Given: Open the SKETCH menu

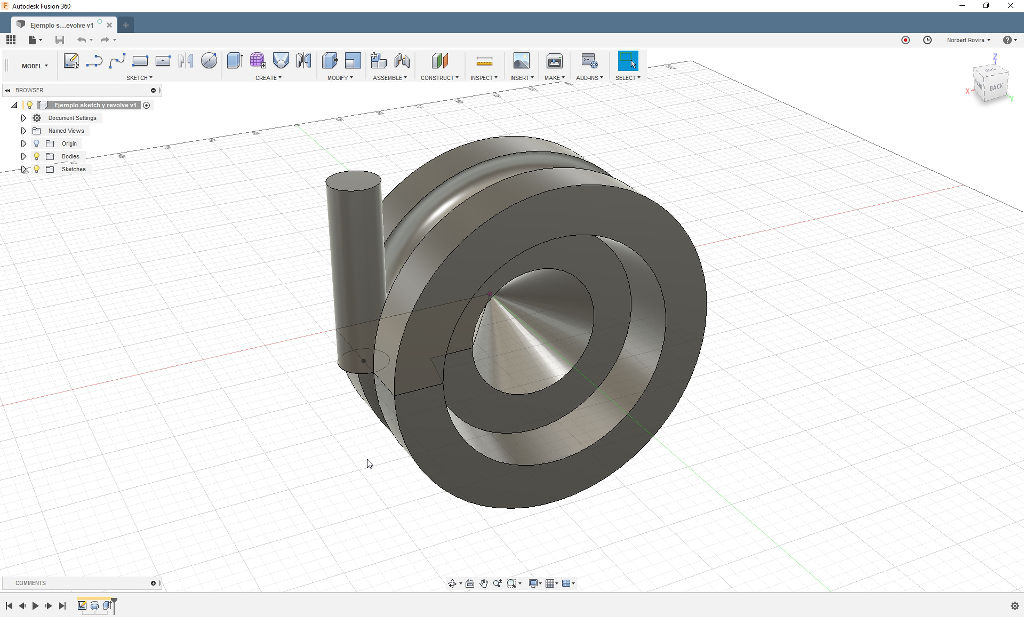Looking at the screenshot, I should [138, 77].
